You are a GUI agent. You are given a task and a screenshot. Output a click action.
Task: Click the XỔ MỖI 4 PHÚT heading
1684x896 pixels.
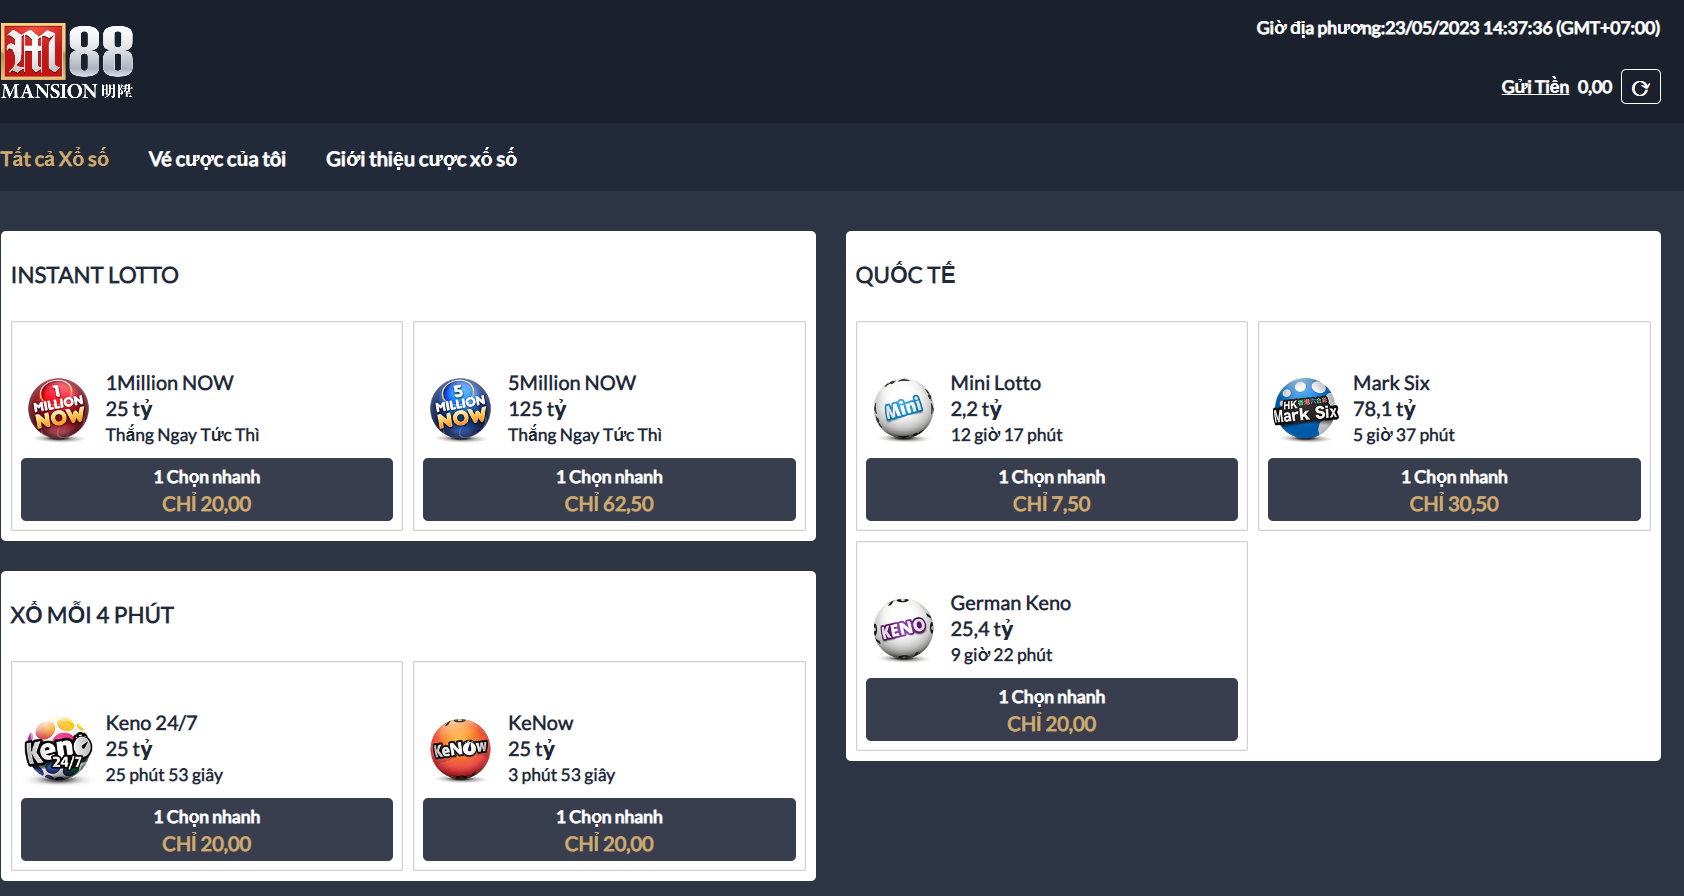pyautogui.click(x=92, y=614)
